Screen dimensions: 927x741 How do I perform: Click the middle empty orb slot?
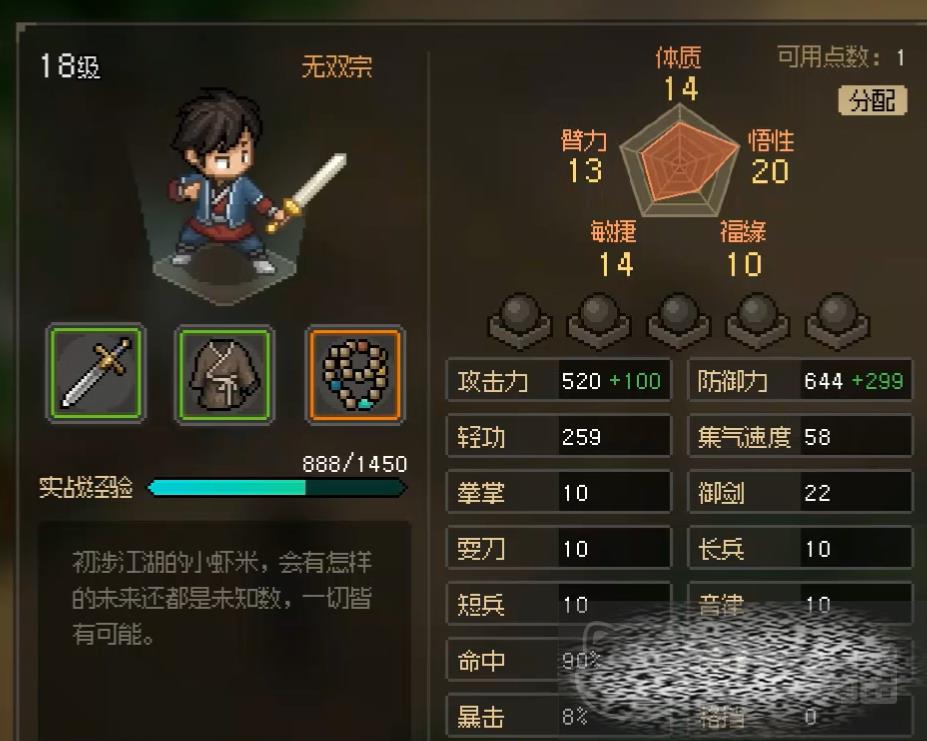tap(678, 321)
